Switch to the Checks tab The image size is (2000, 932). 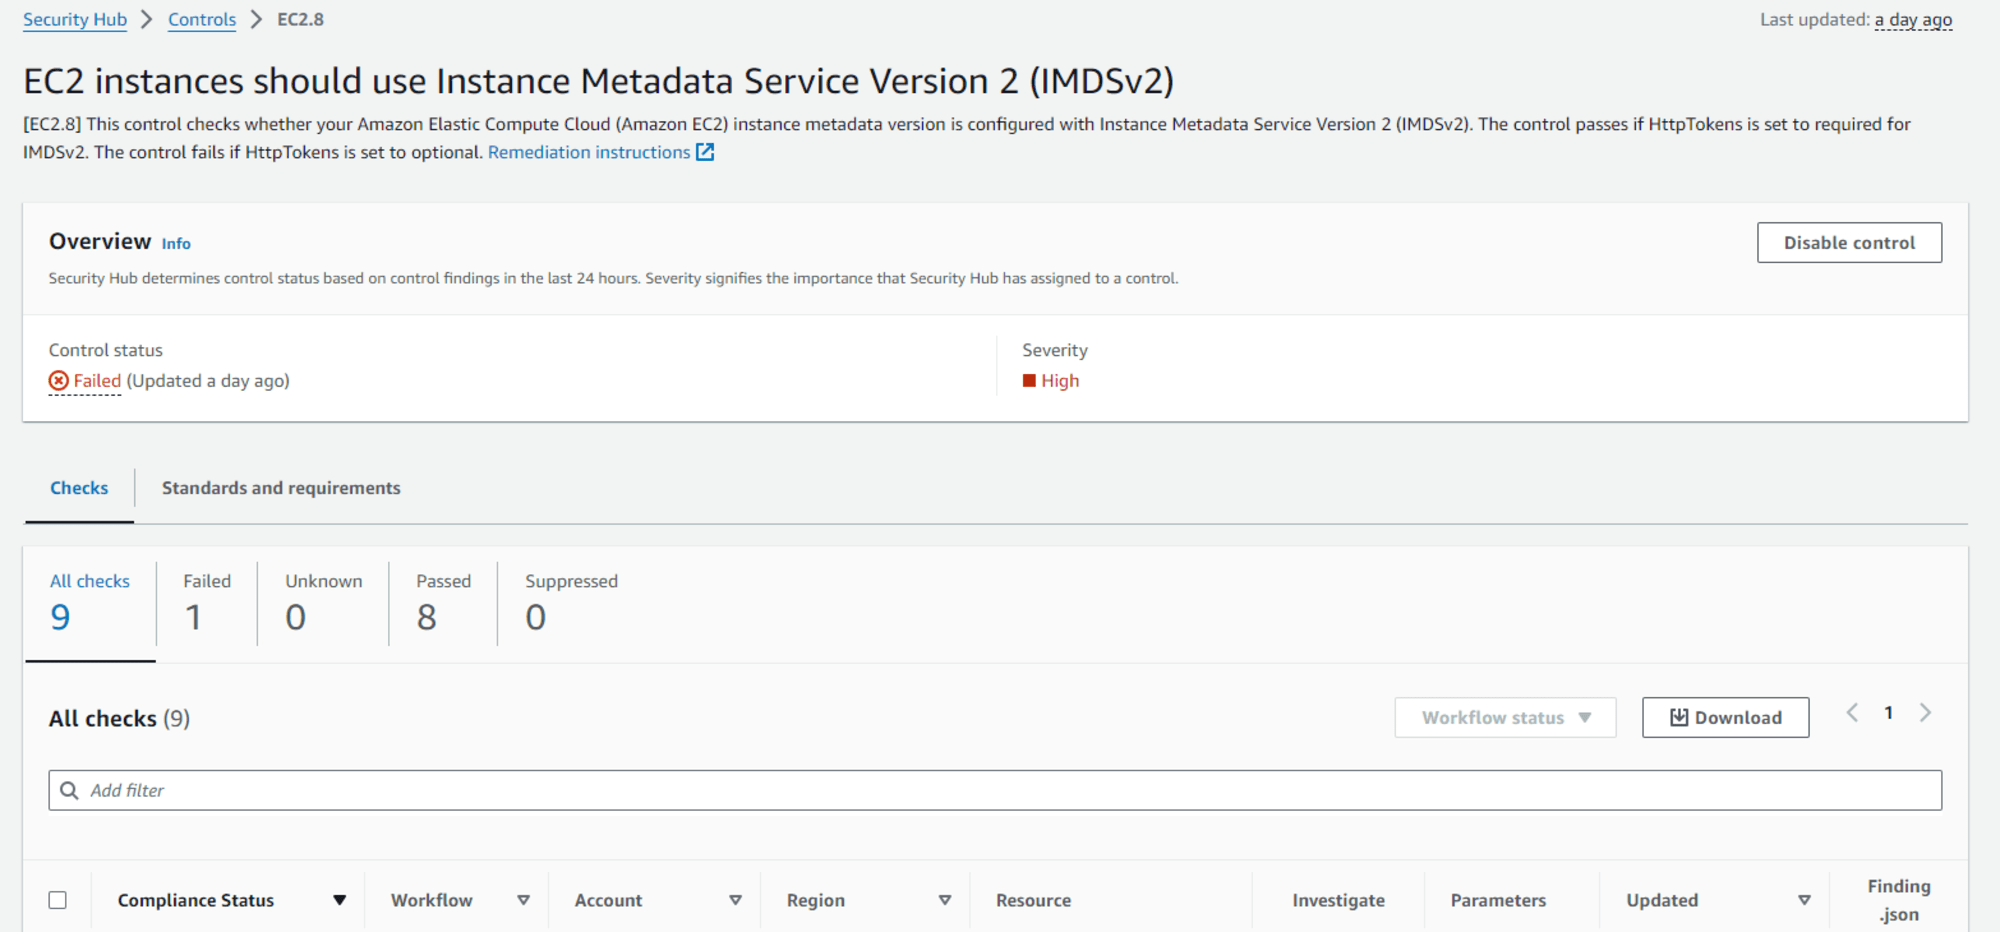click(79, 488)
